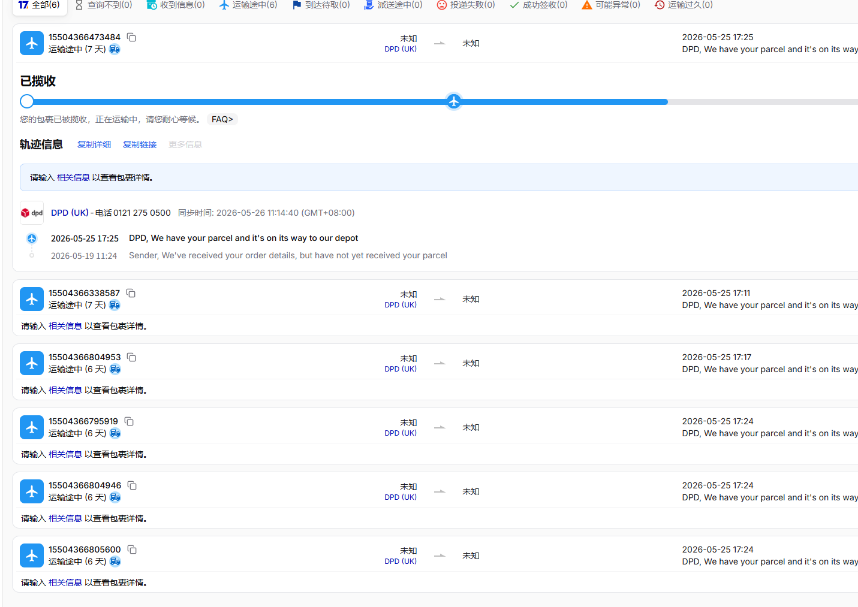858x607 pixels.
Task: Copy tracking number 15504366795919
Action: (x=129, y=421)
